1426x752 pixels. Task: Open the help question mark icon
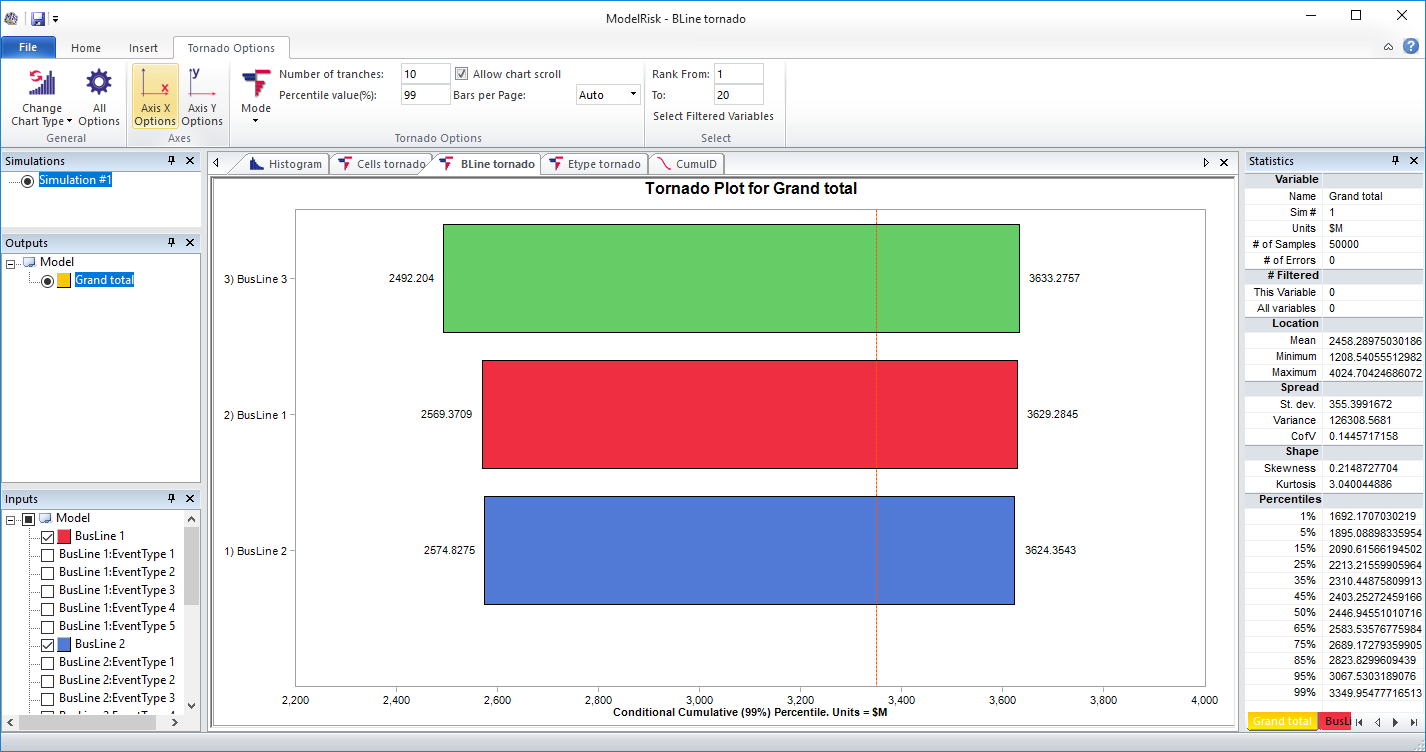tap(1410, 46)
